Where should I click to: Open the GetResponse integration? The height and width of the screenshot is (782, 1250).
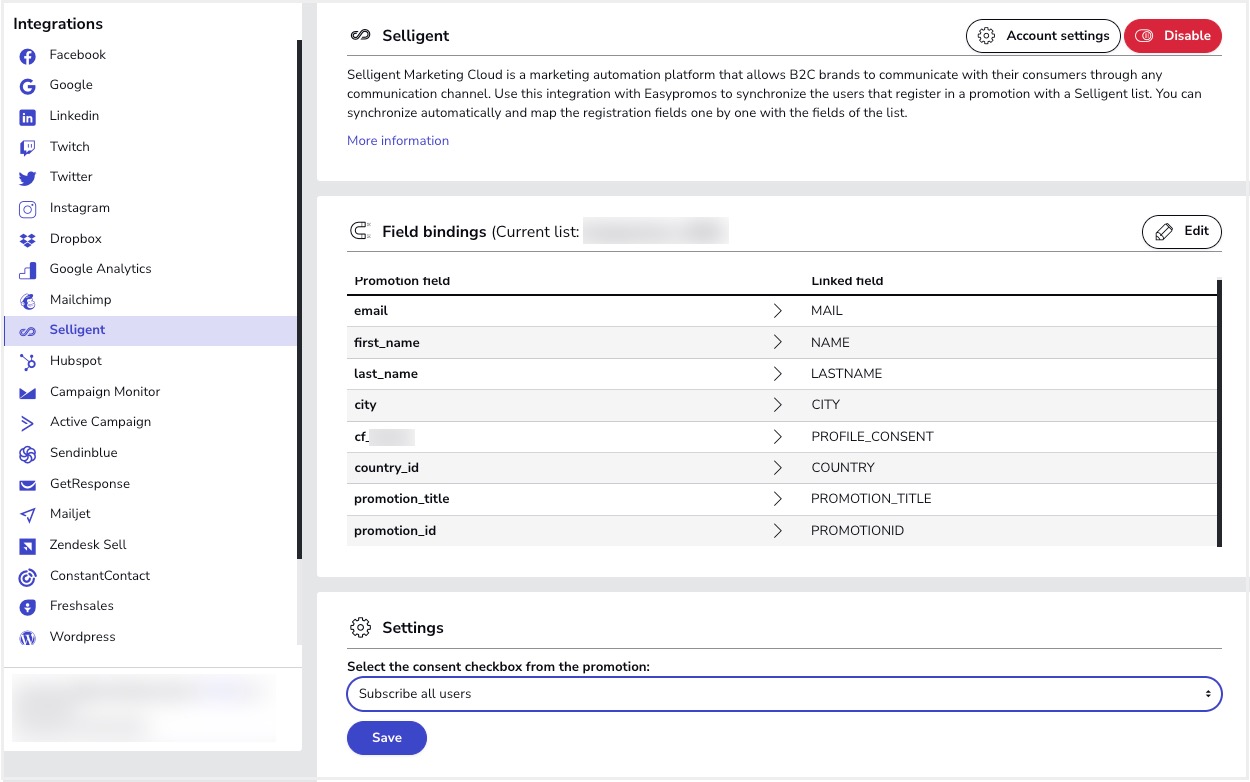click(x=90, y=484)
